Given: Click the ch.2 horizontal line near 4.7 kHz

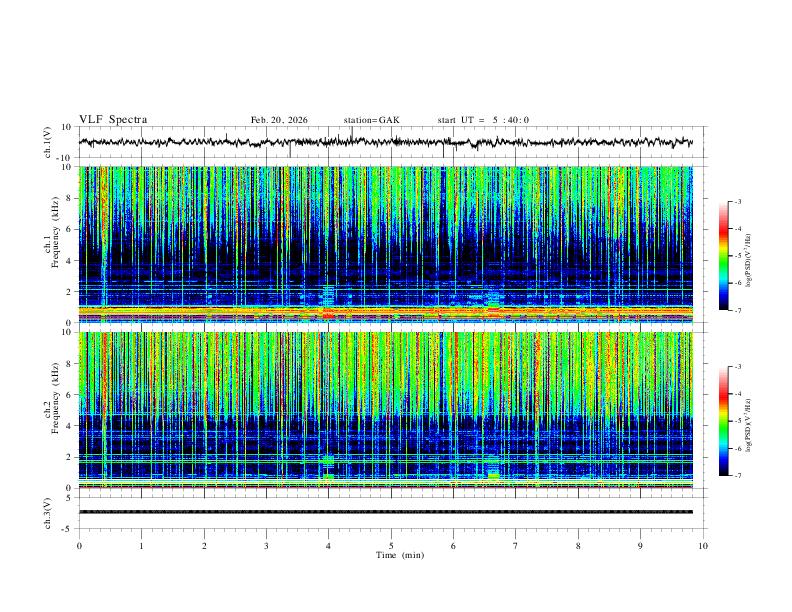Looking at the screenshot, I should 386,415.
